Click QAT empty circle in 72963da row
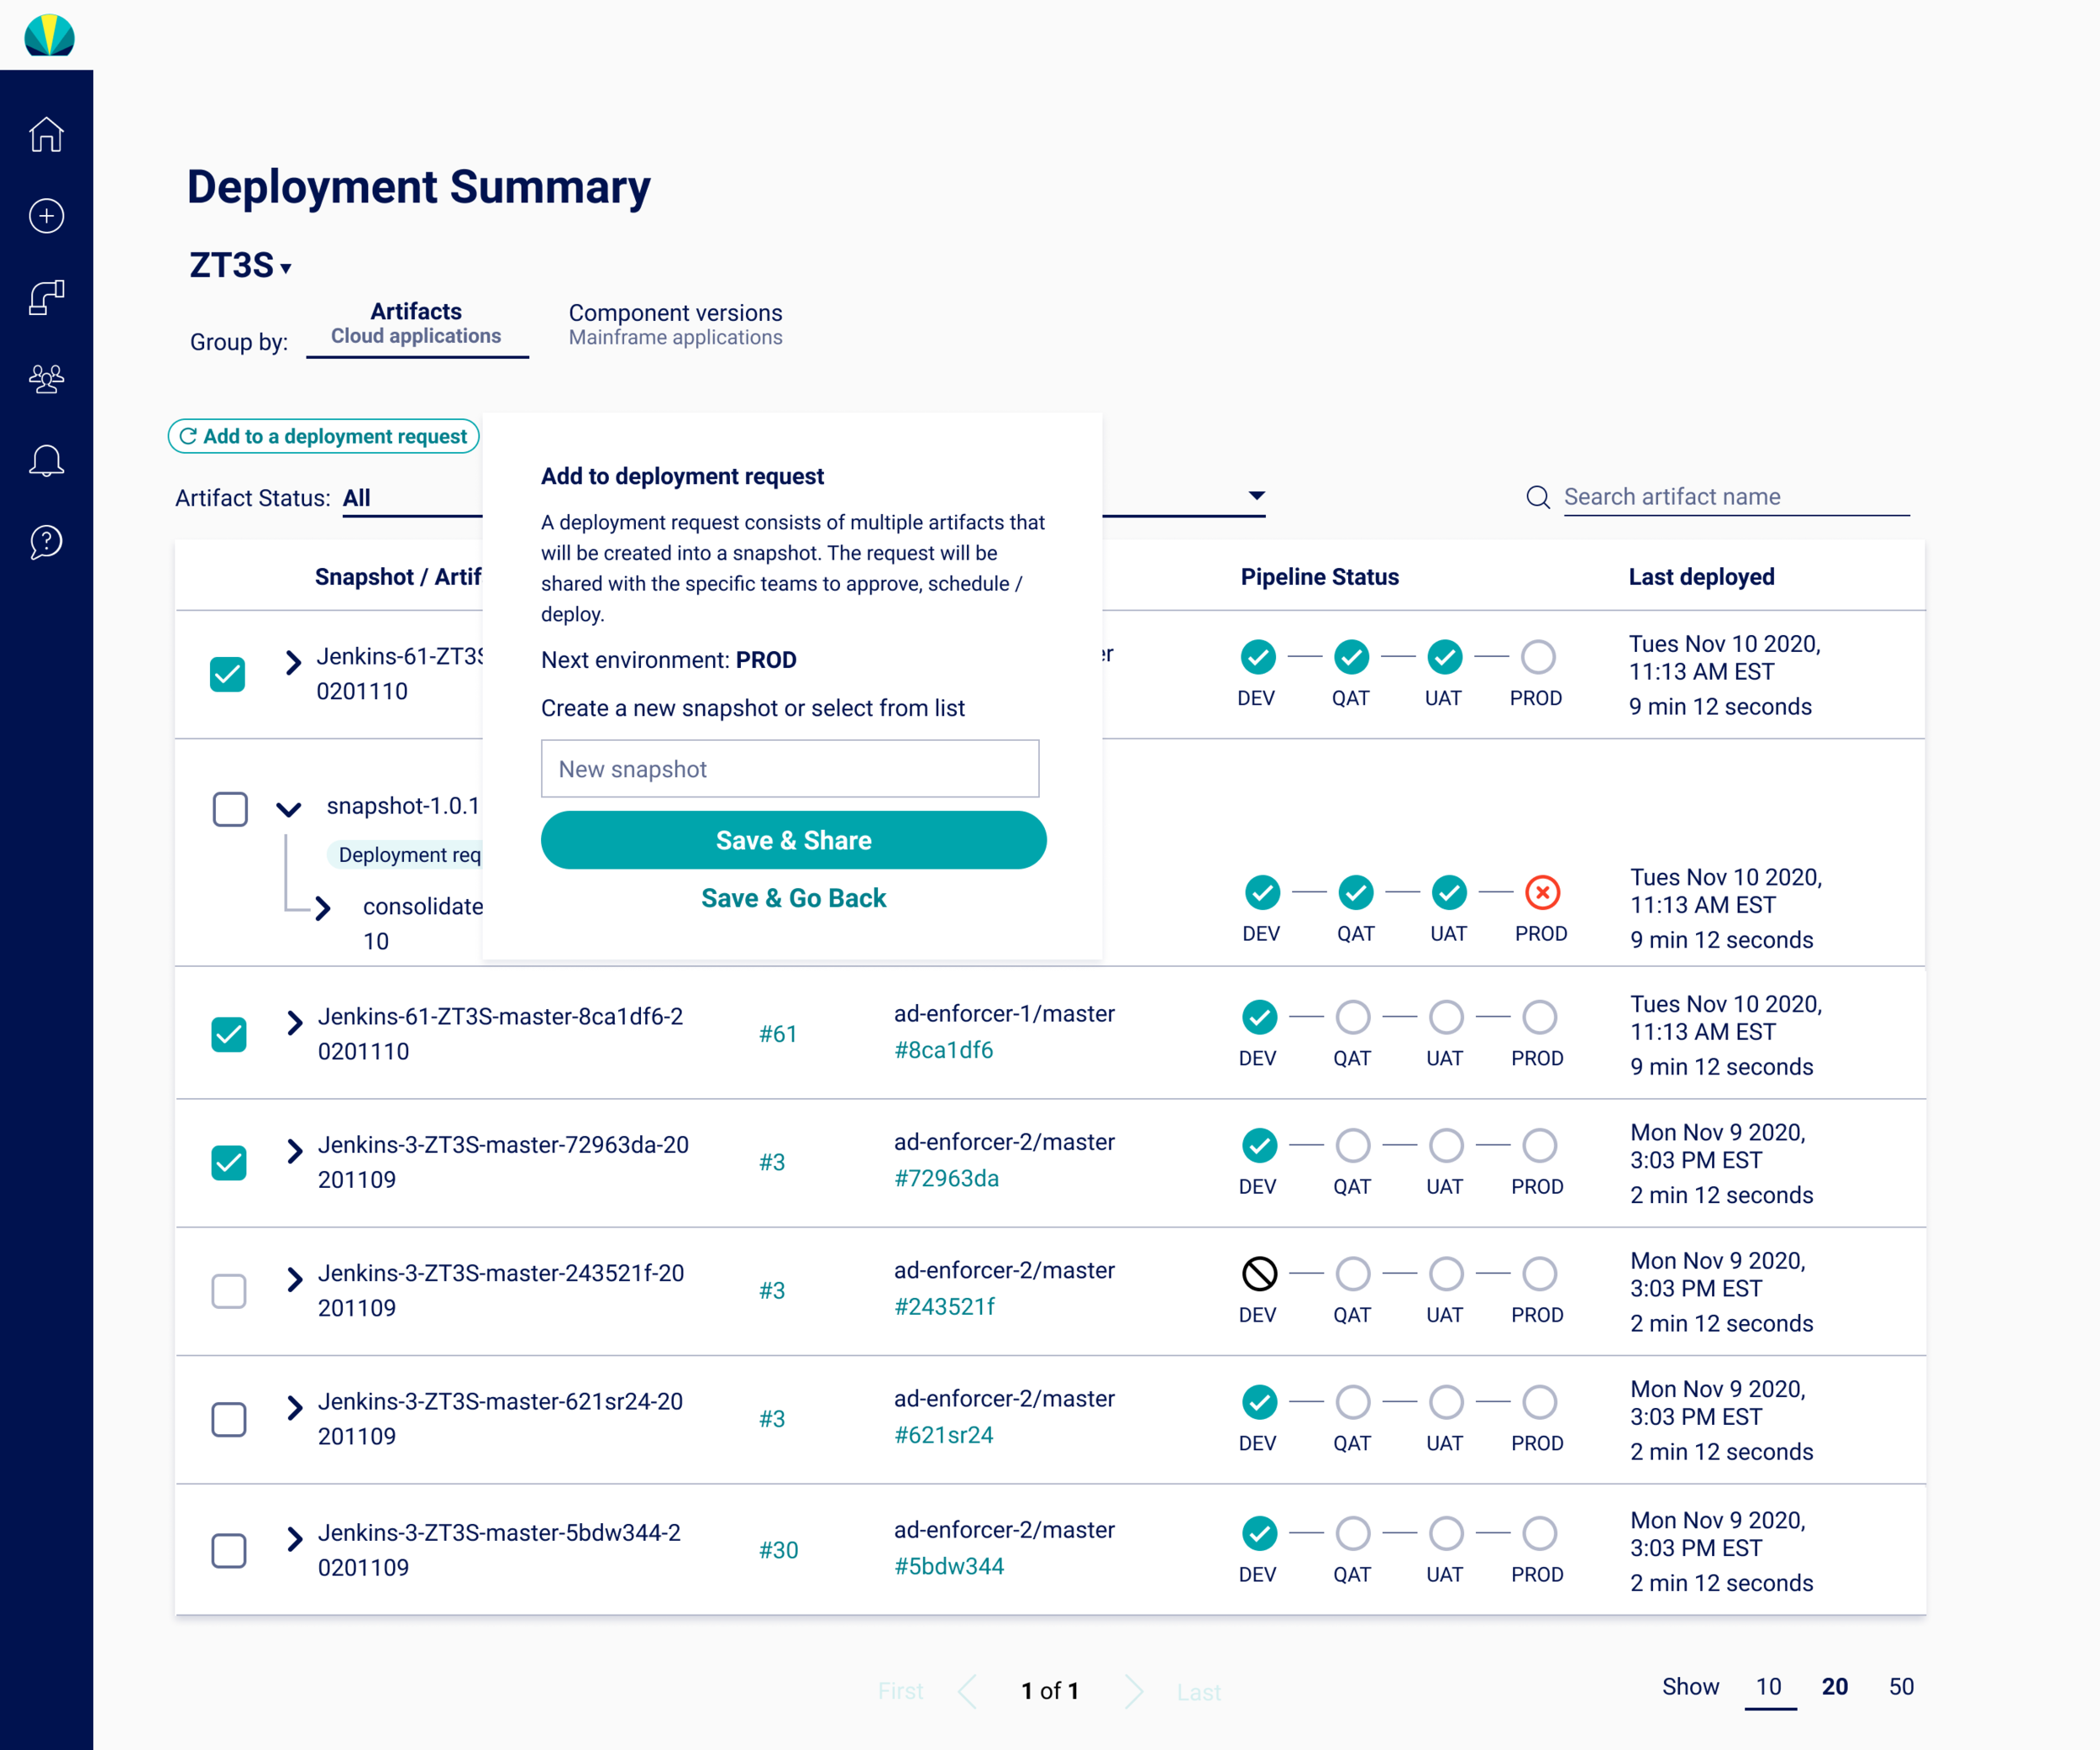 1353,1145
